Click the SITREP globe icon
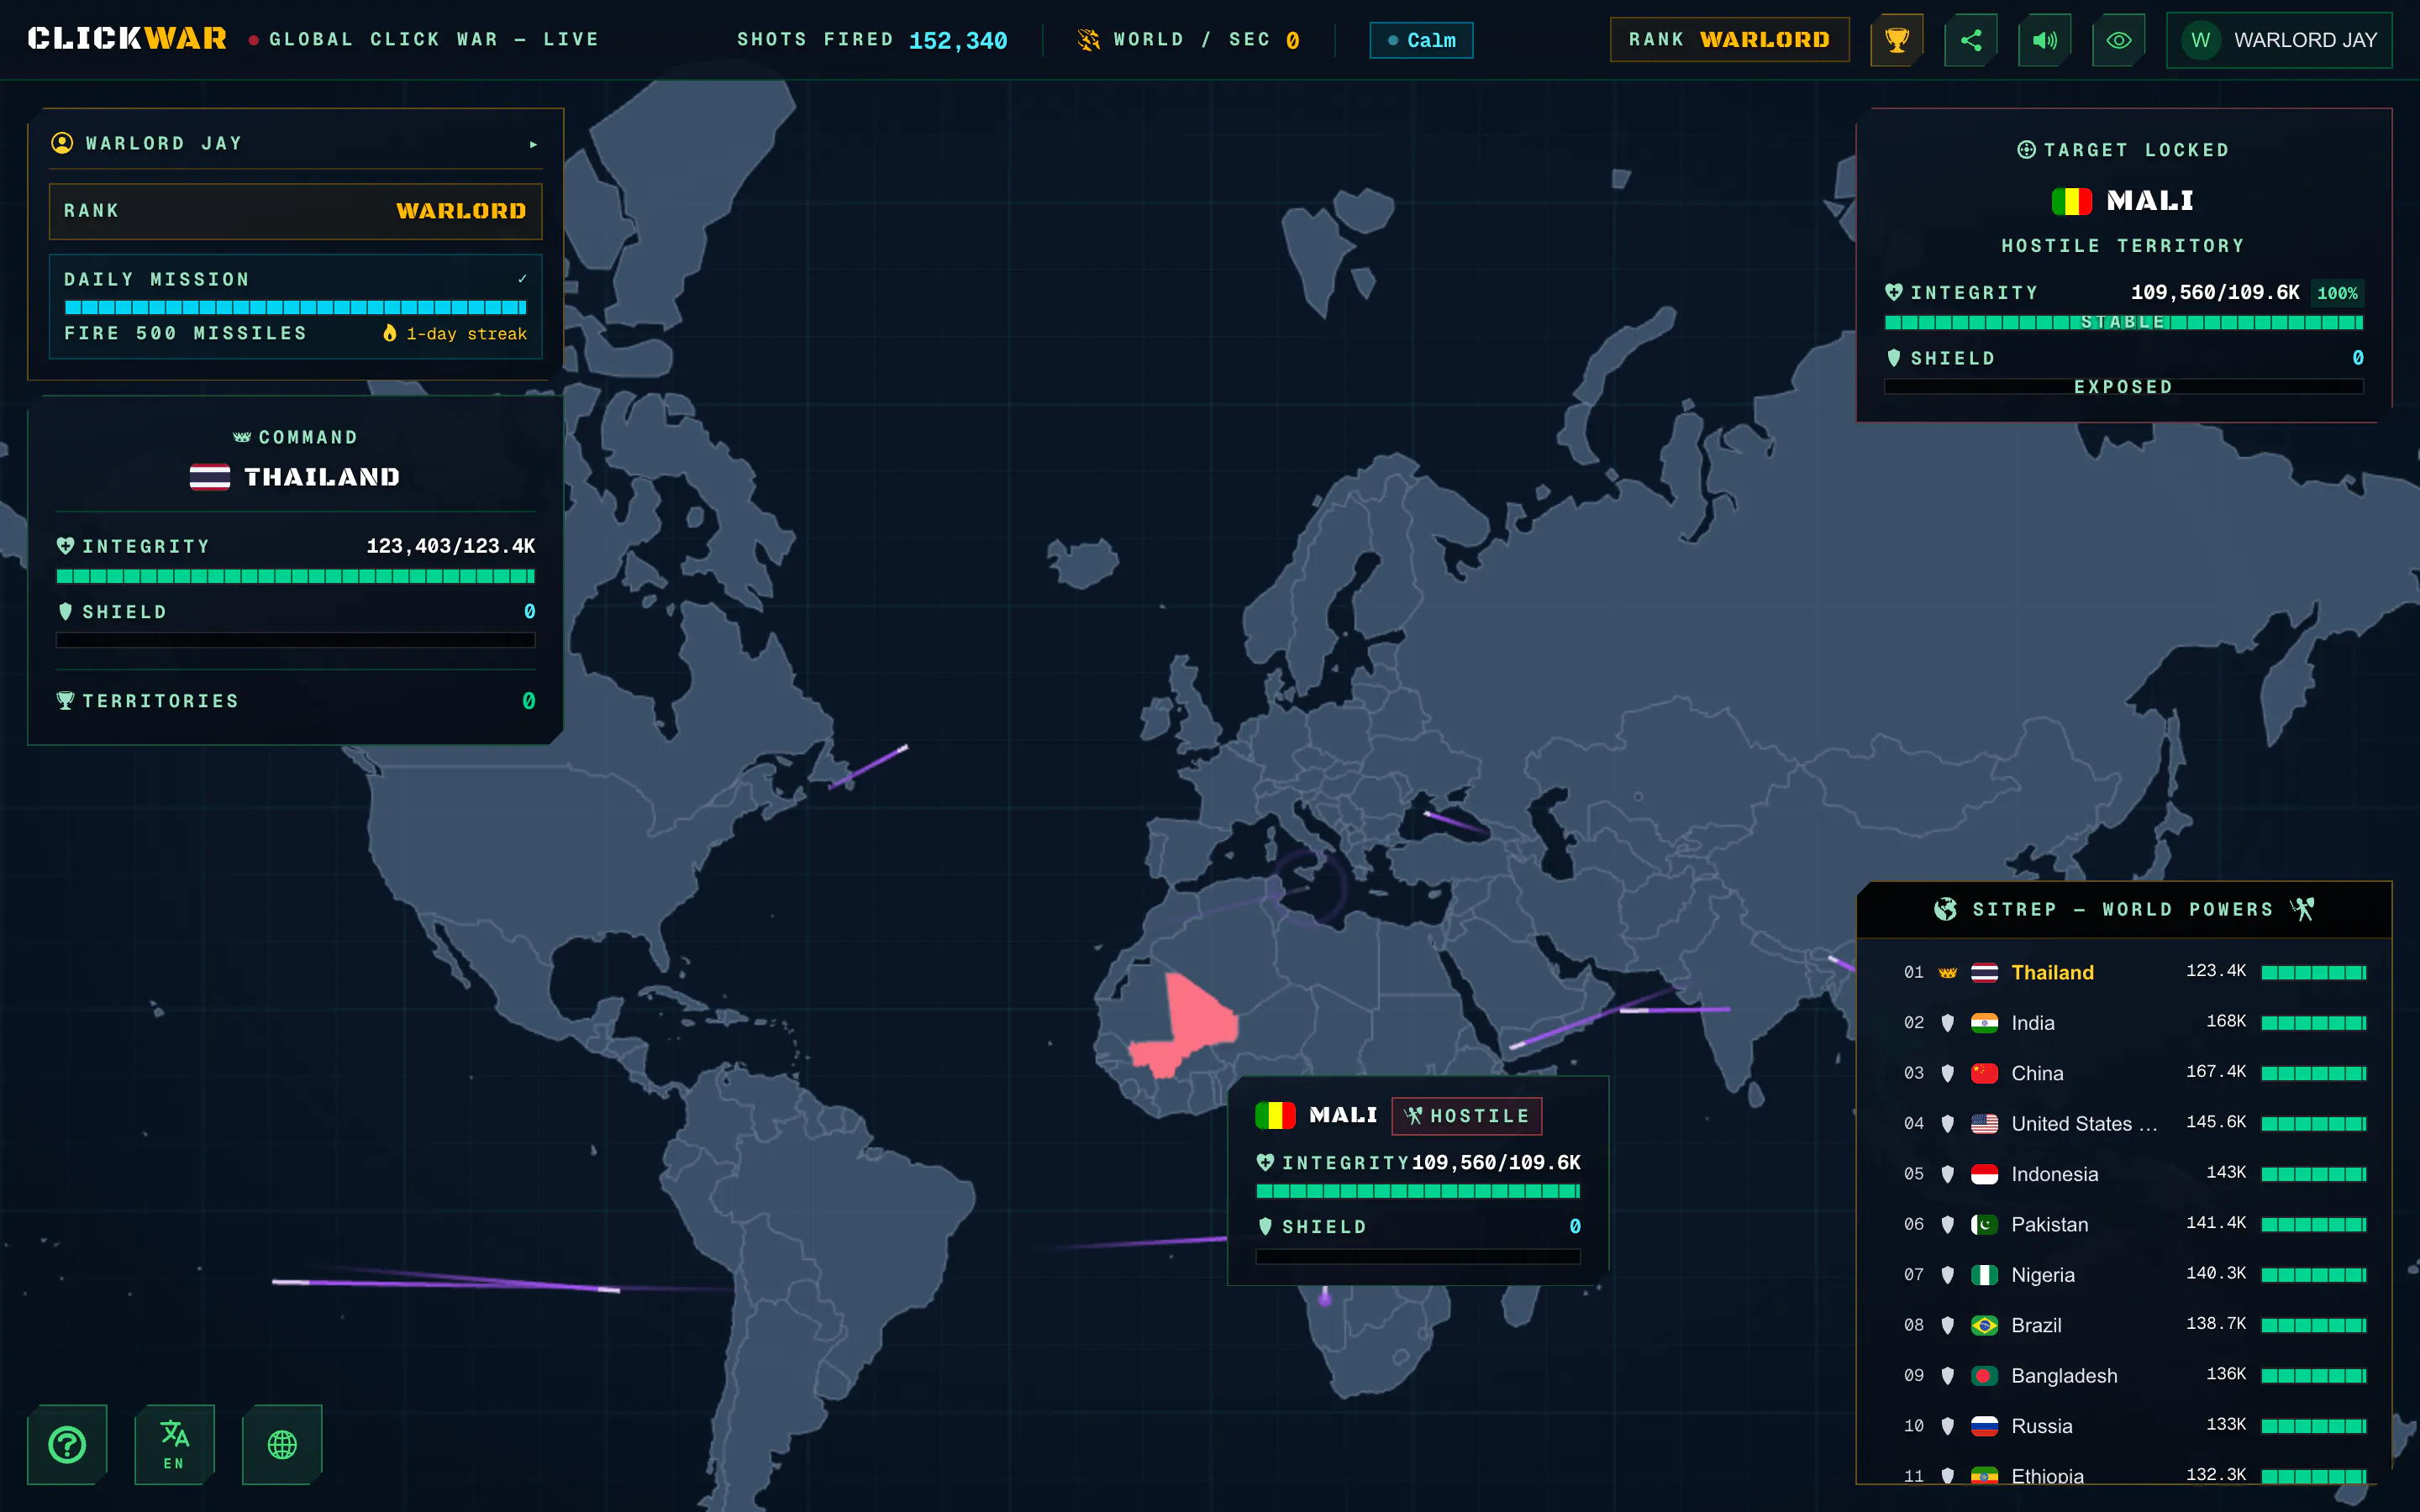The image size is (2420, 1512). [1945, 909]
